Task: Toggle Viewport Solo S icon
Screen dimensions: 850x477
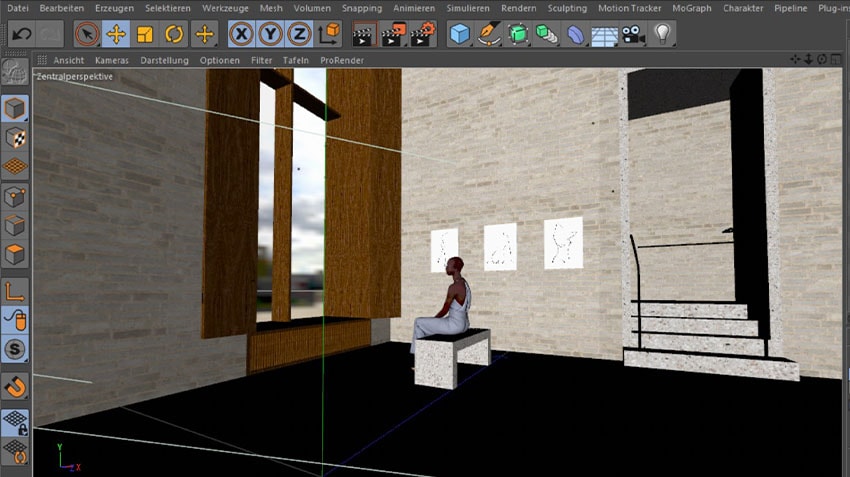Action: [x=15, y=349]
